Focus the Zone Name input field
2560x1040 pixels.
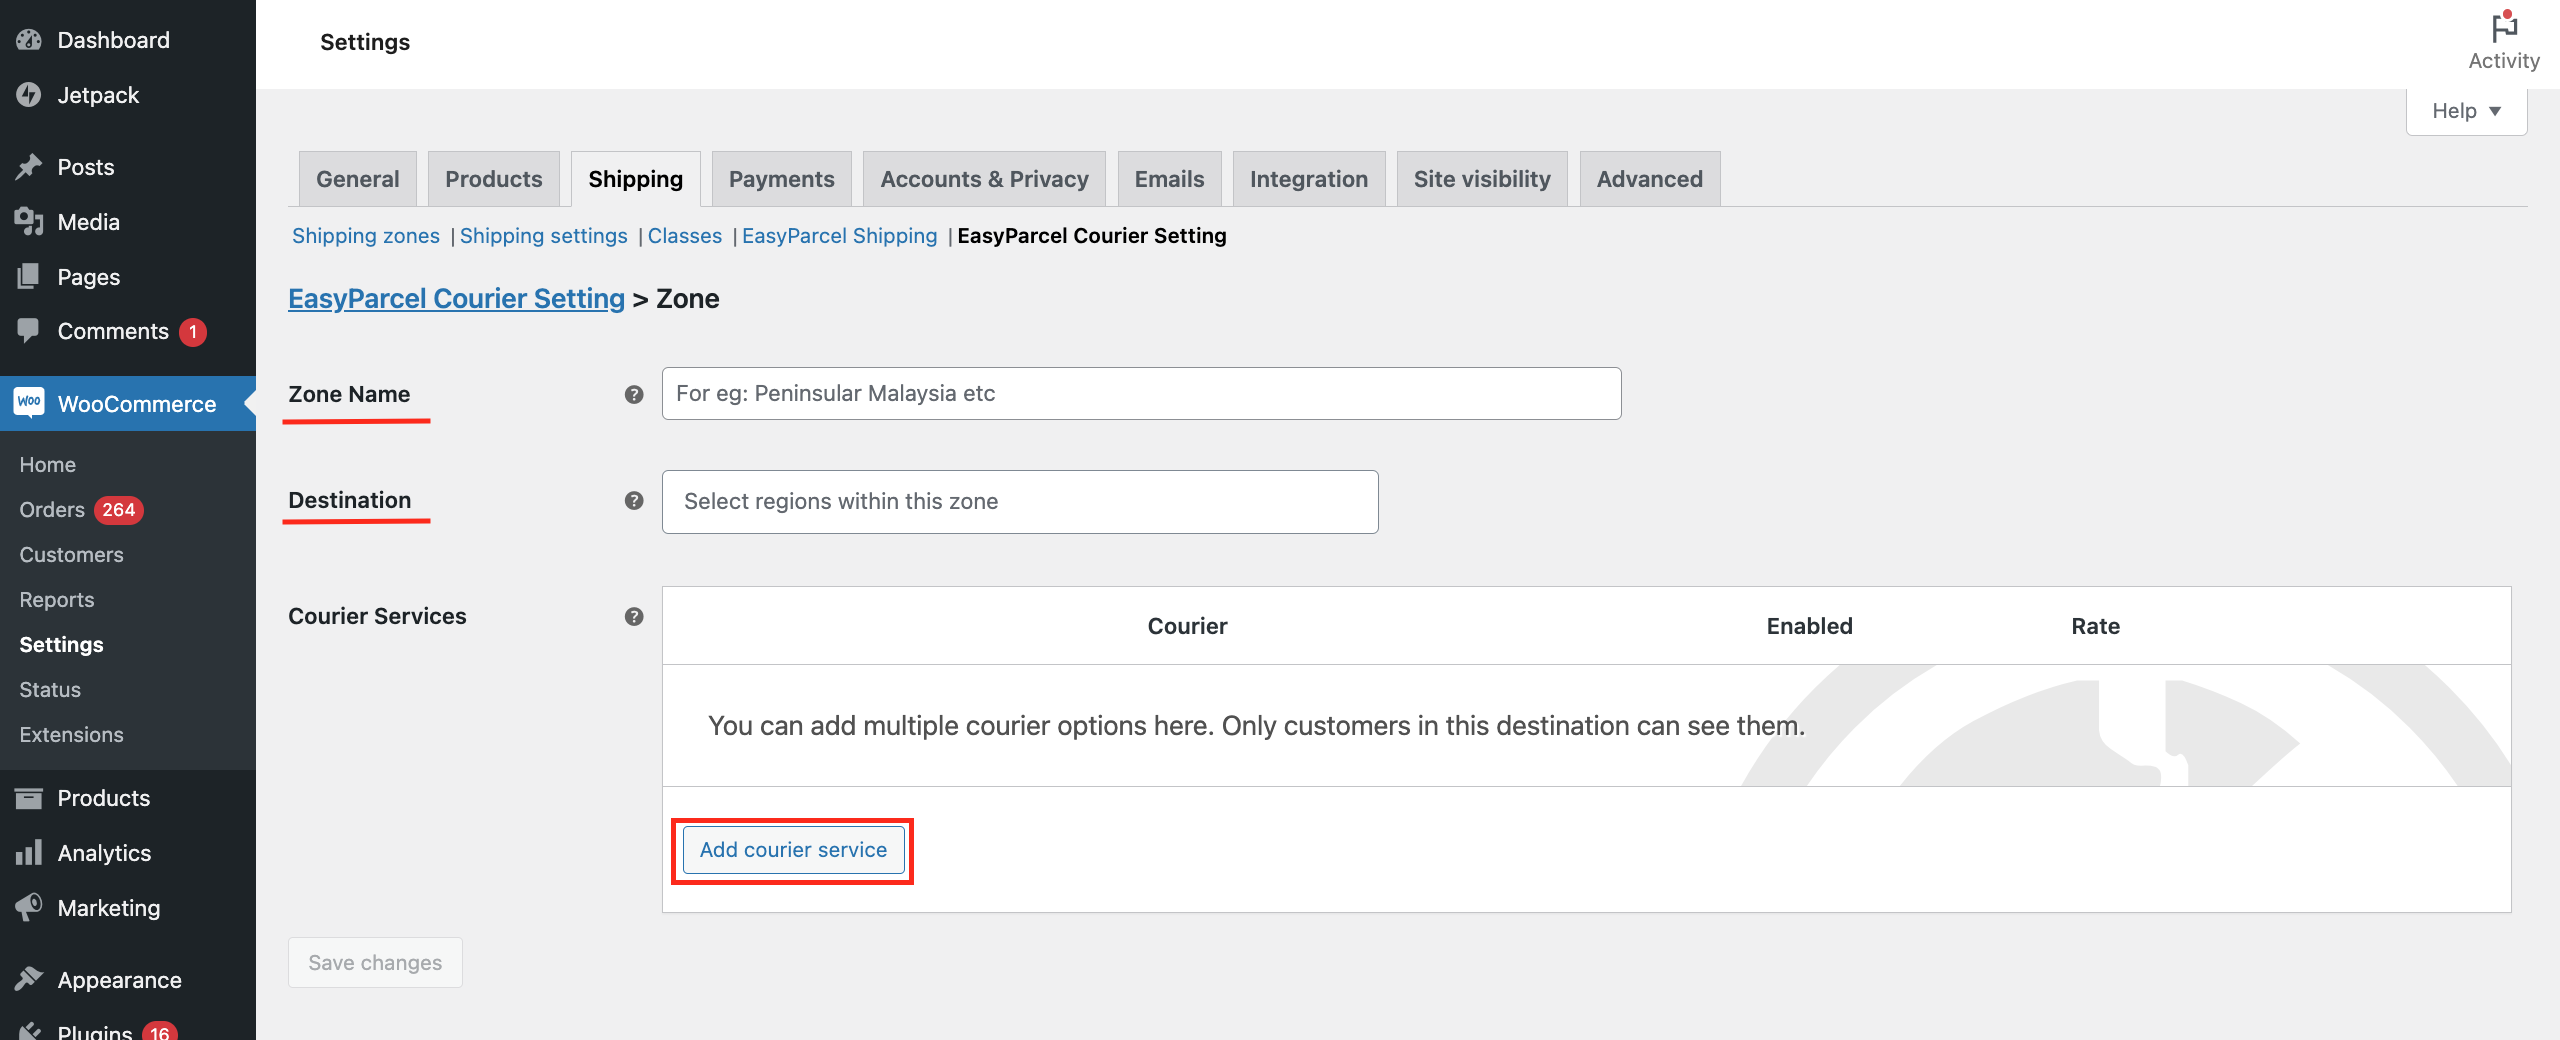tap(1141, 393)
